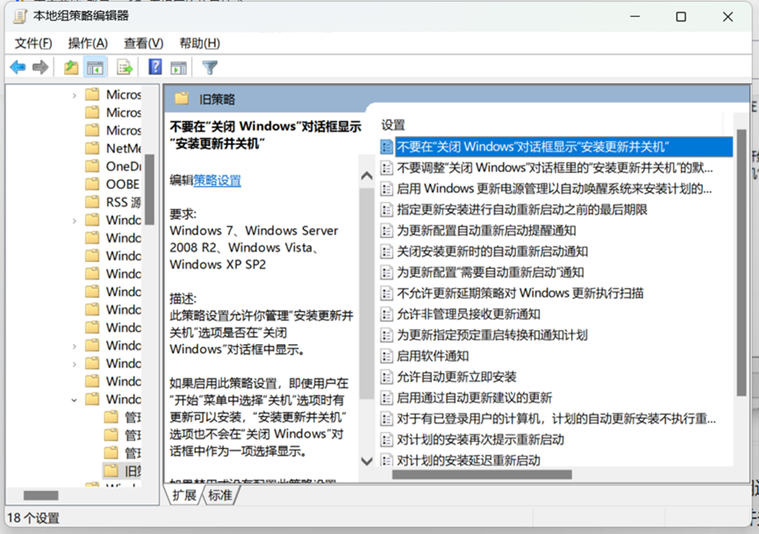Screen dimensions: 759x534
Task: Maximize the 本地组策略编辑器 window
Action: pyautogui.click(x=681, y=17)
